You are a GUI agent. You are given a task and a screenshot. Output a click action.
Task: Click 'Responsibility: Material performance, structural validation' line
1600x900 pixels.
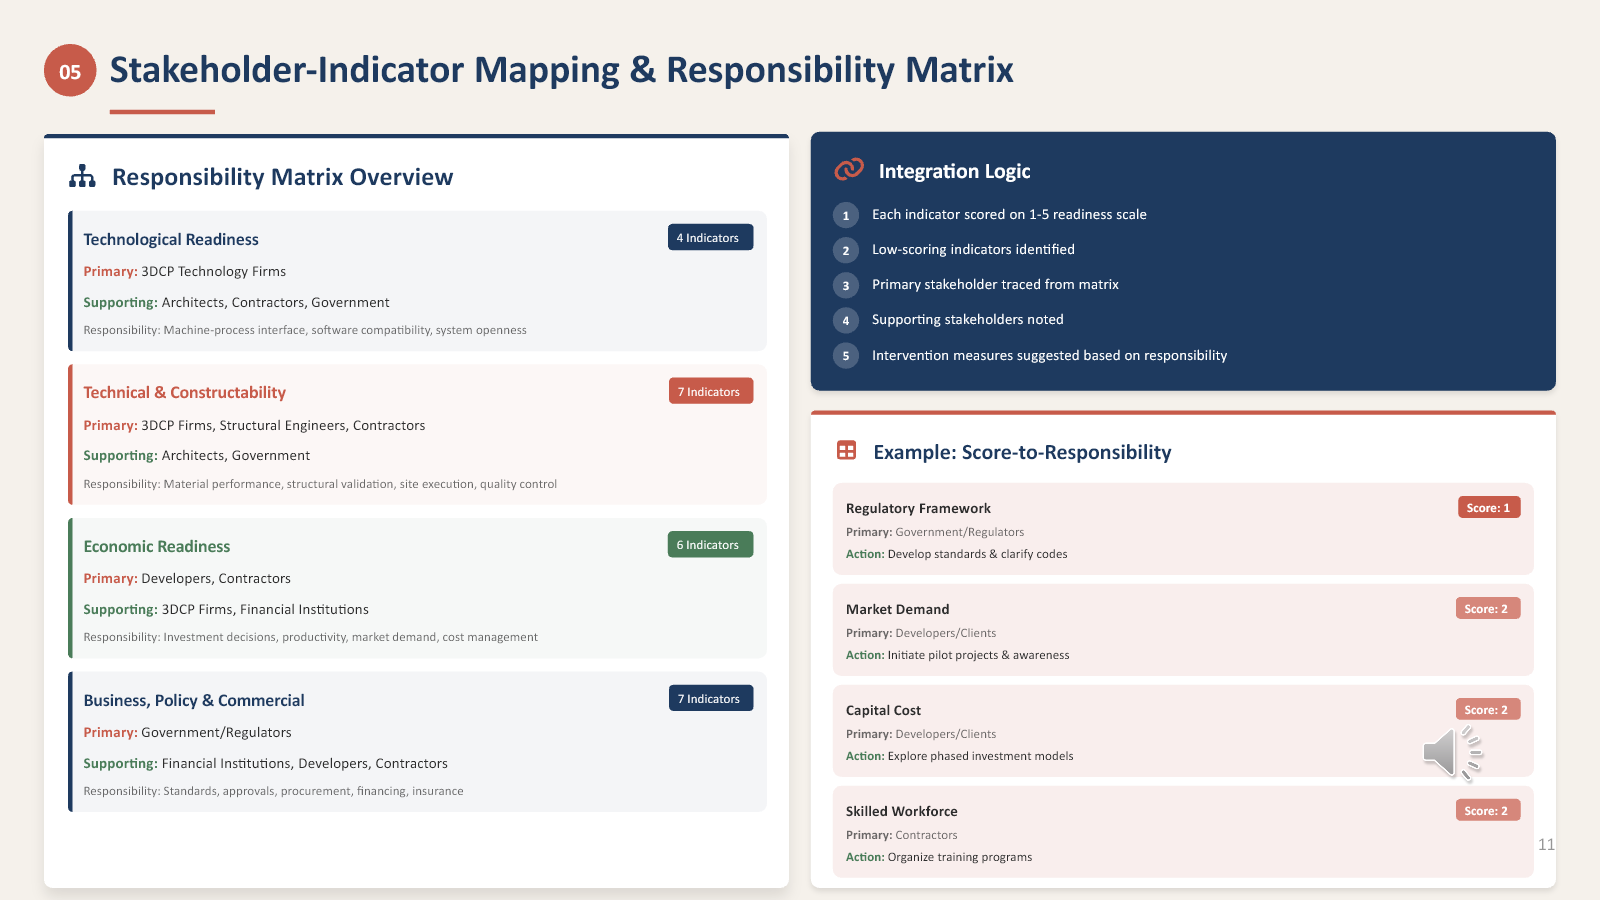click(320, 484)
